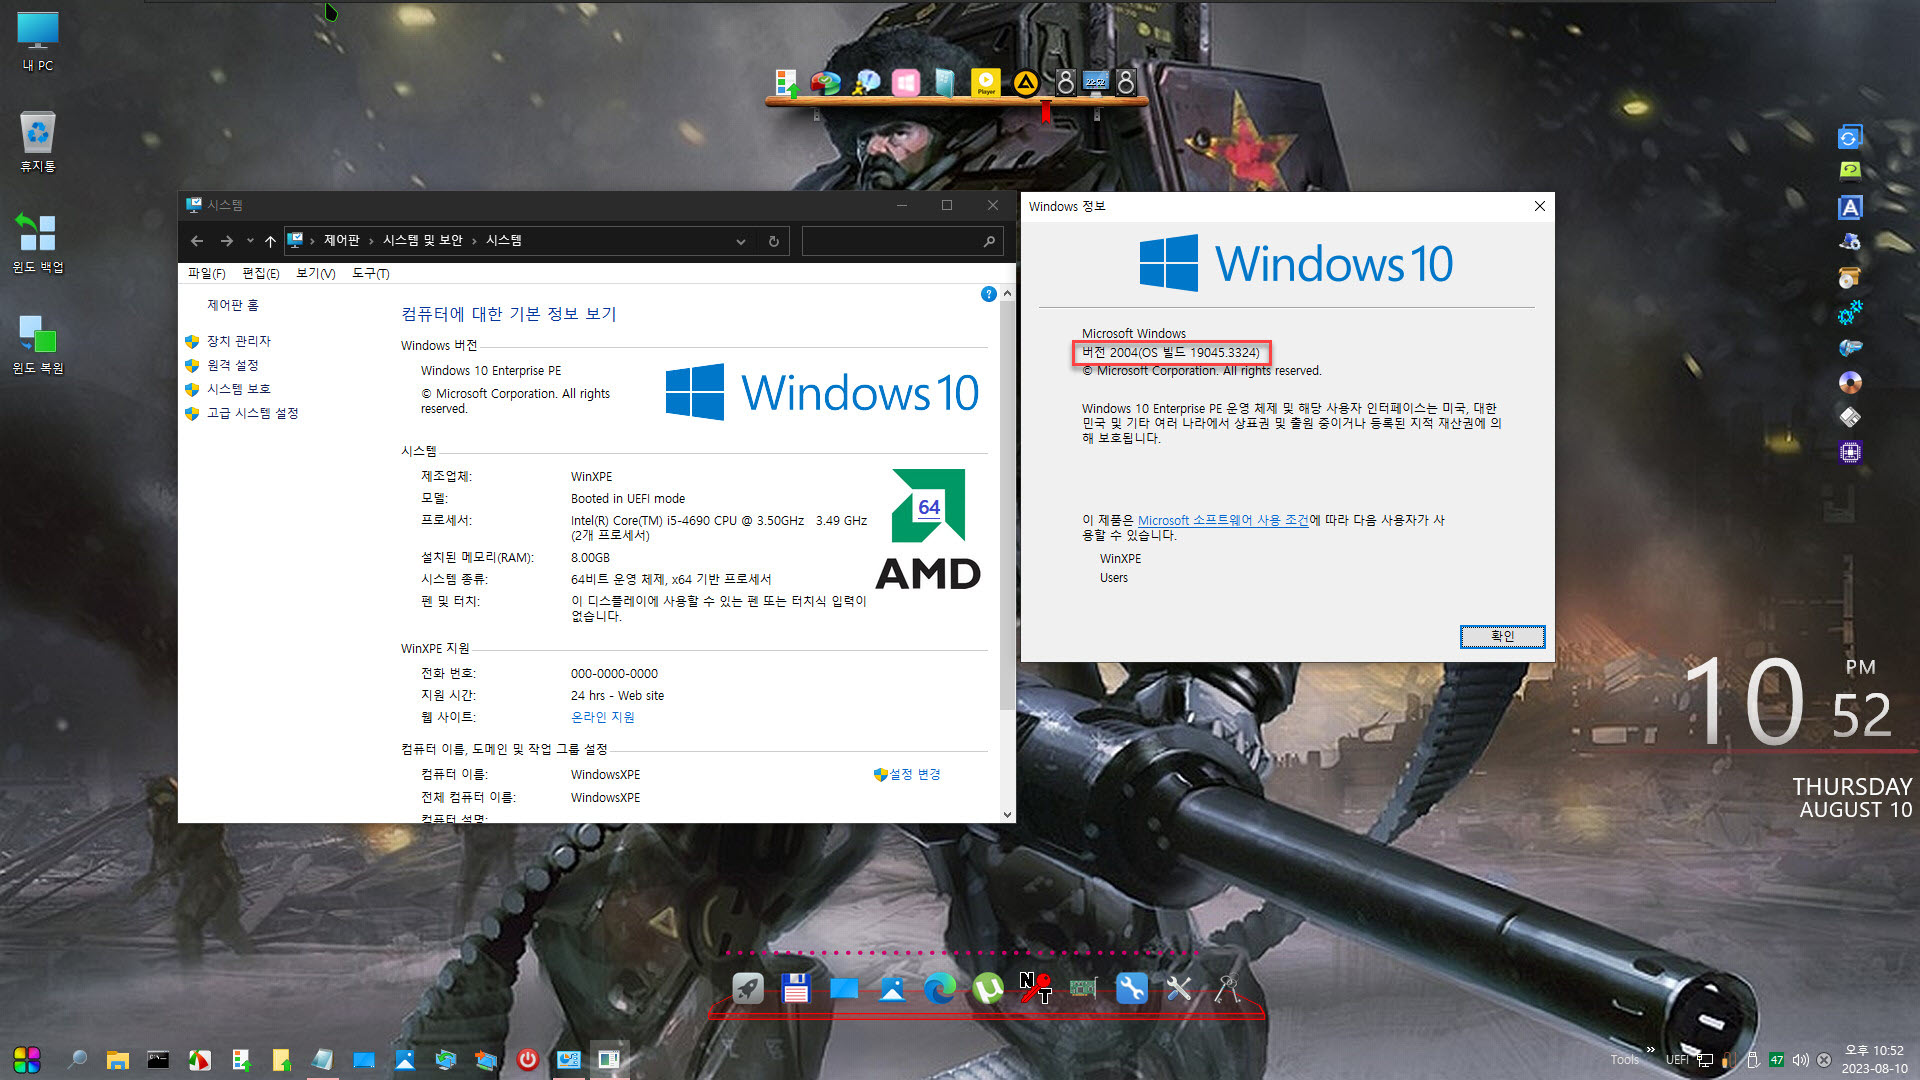Image resolution: width=1920 pixels, height=1080 pixels.
Task: Launch uTorrent from the bottom dock
Action: click(x=988, y=989)
